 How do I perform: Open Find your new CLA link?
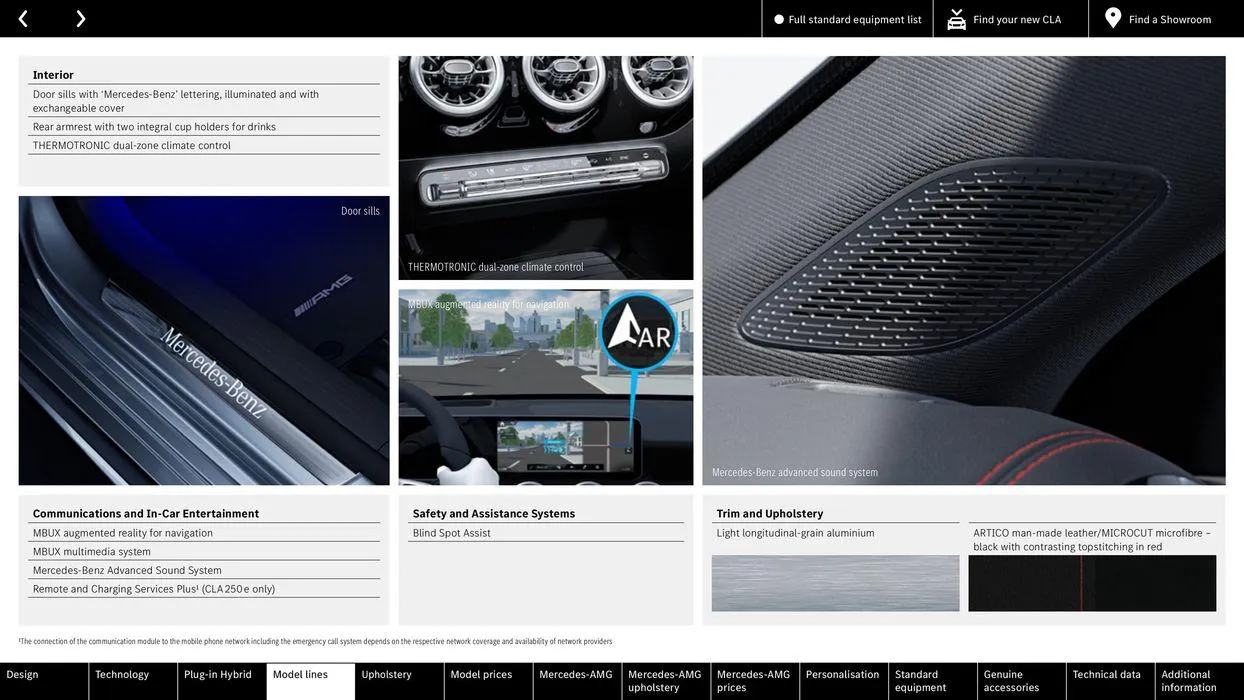click(1017, 19)
